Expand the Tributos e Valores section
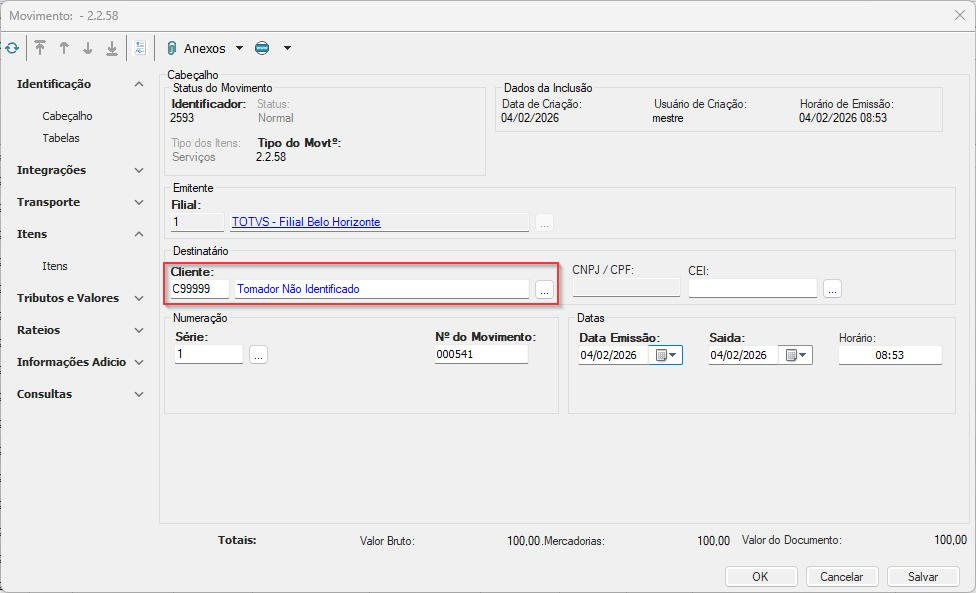976x593 pixels. [139, 298]
